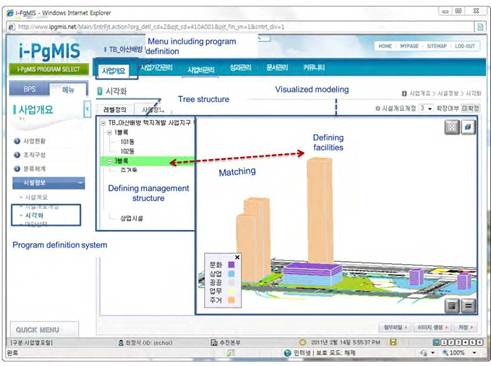Click the grid view icon in the 3D viewer
This screenshot has height=366, width=491.
point(452,127)
